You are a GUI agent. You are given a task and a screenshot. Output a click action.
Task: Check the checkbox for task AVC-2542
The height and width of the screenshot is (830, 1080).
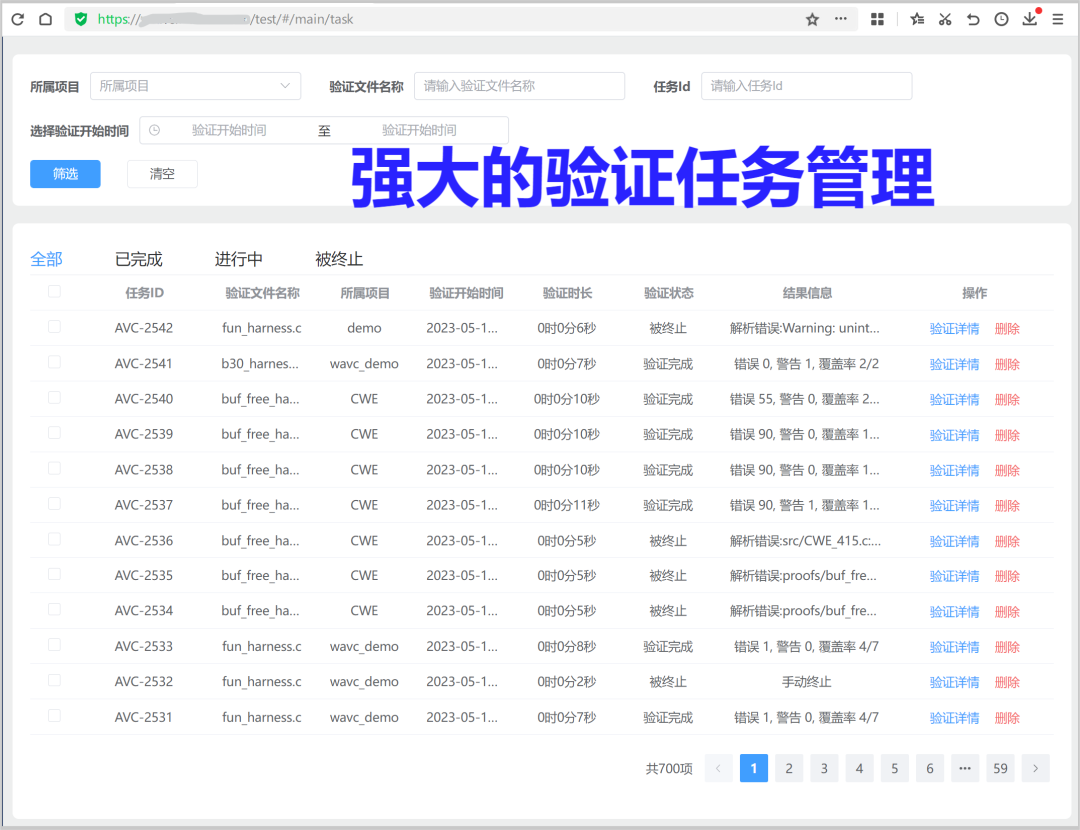pyautogui.click(x=53, y=328)
